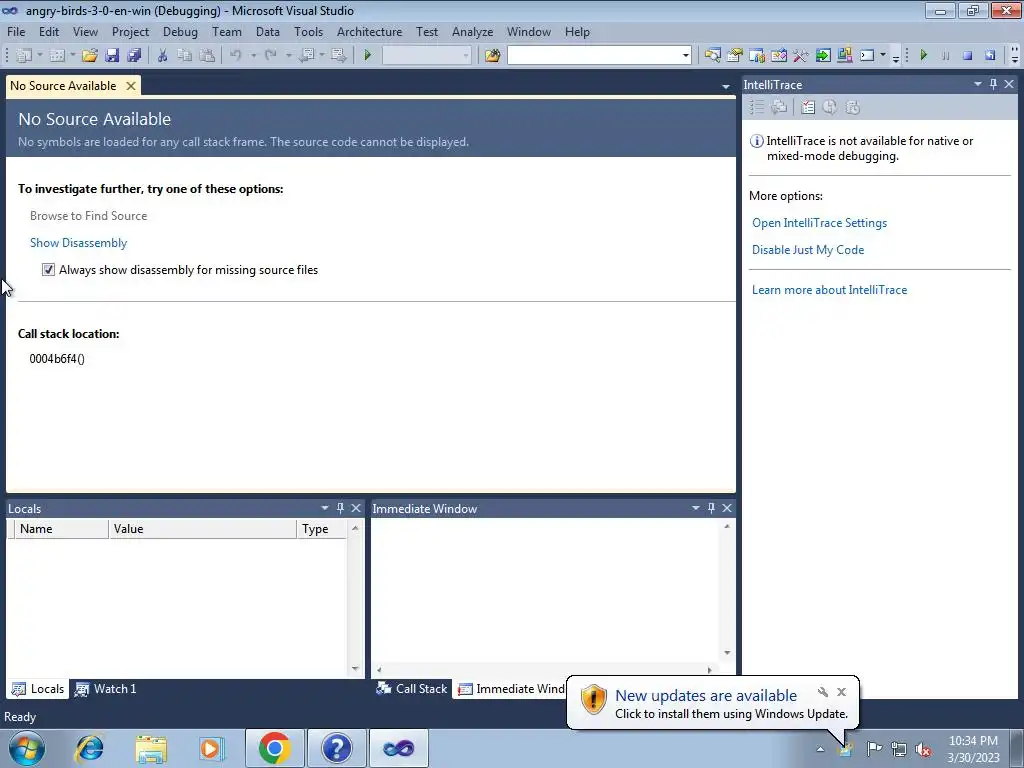Open Immediate Window position dropdown
1024x768 pixels.
pos(696,508)
